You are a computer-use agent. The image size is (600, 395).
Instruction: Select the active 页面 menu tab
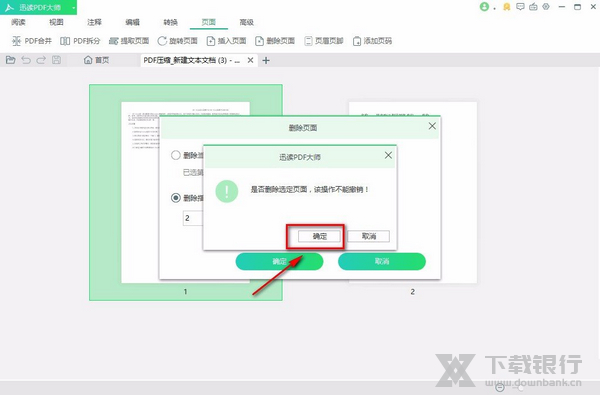click(209, 22)
